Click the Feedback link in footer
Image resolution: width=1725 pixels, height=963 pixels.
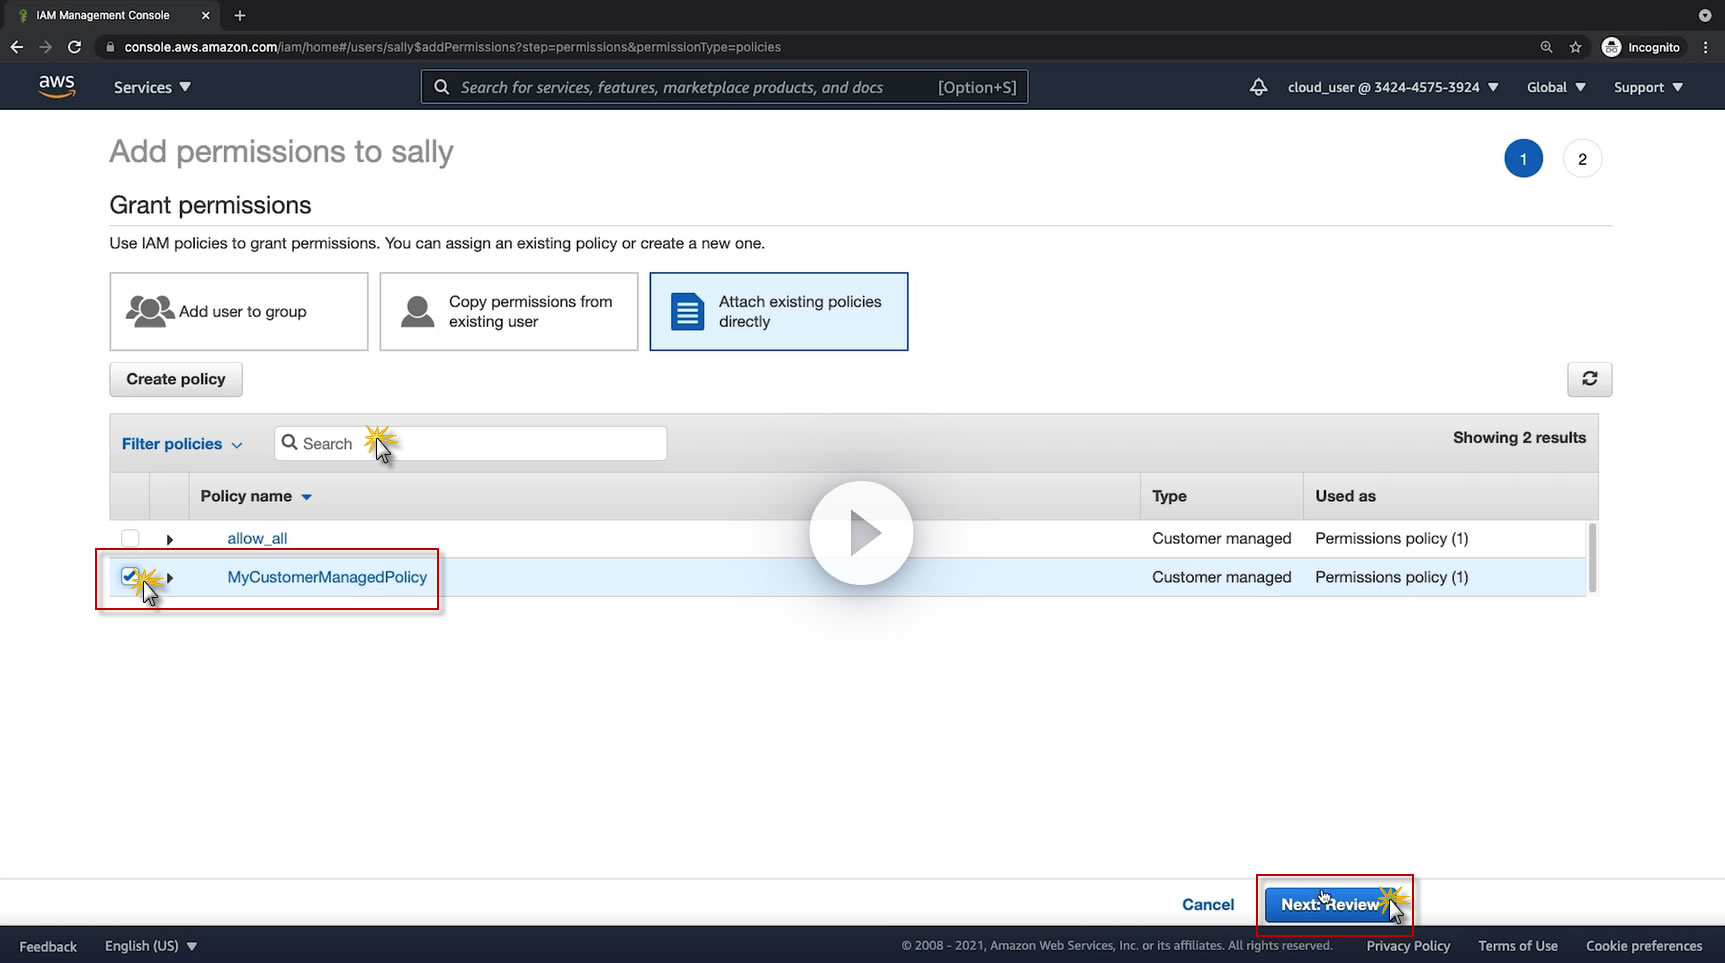coord(48,946)
